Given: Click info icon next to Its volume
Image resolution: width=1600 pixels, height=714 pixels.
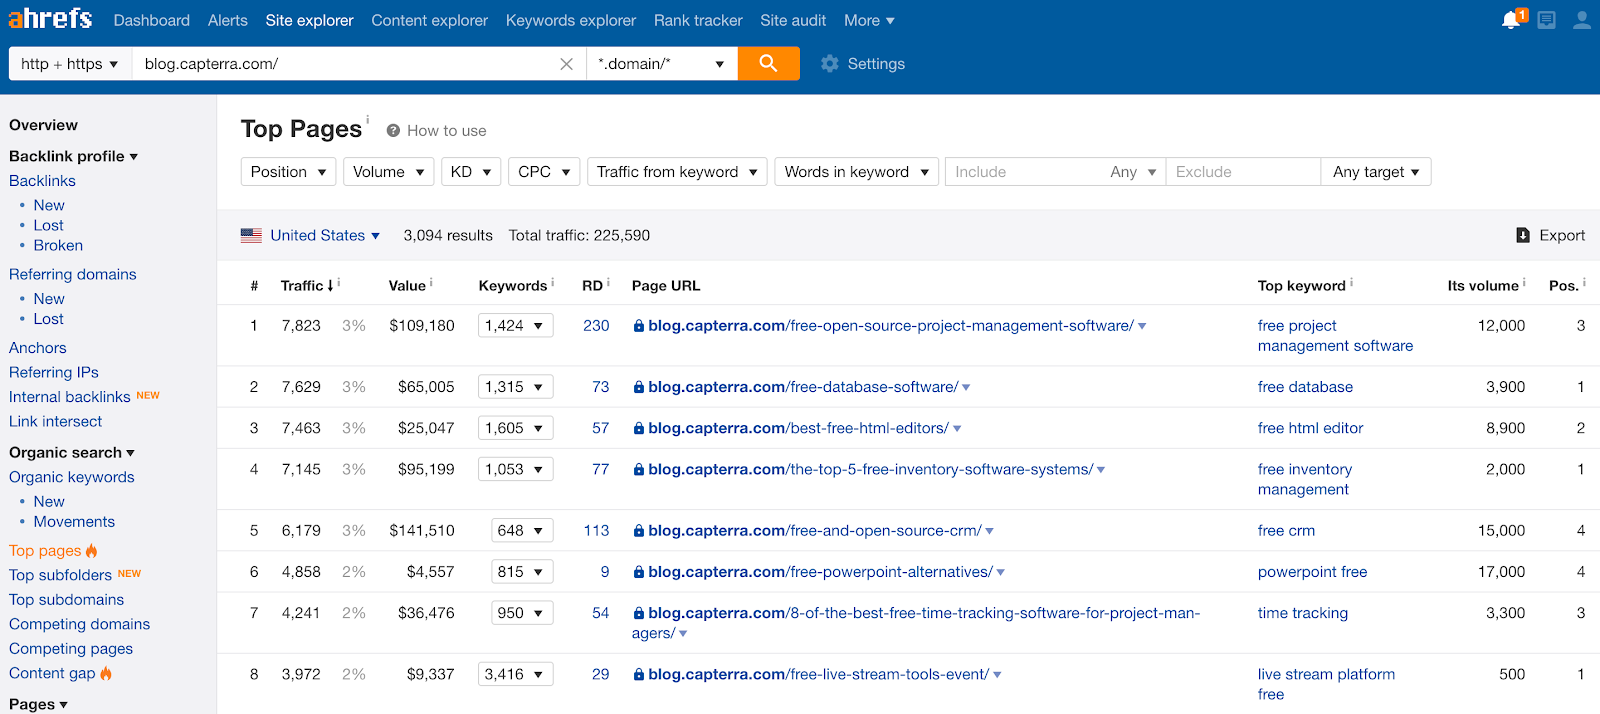Looking at the screenshot, I should coord(1524,283).
